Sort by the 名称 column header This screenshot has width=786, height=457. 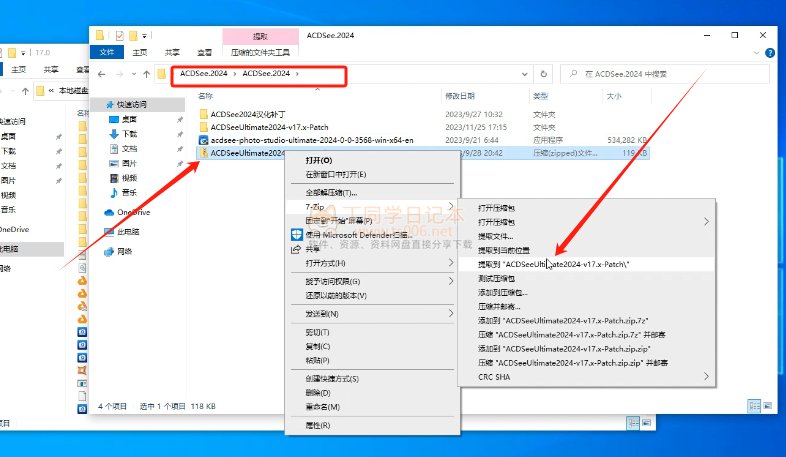click(x=206, y=96)
